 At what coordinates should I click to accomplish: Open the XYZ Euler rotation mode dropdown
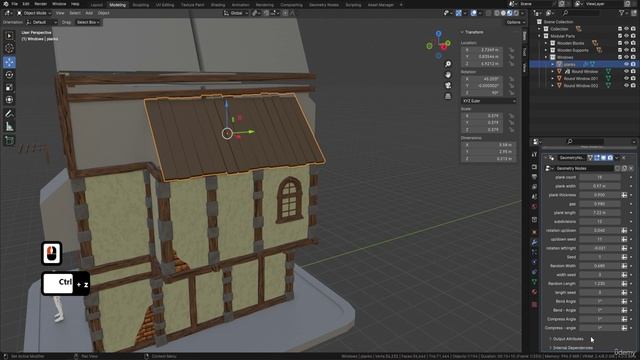tap(489, 101)
